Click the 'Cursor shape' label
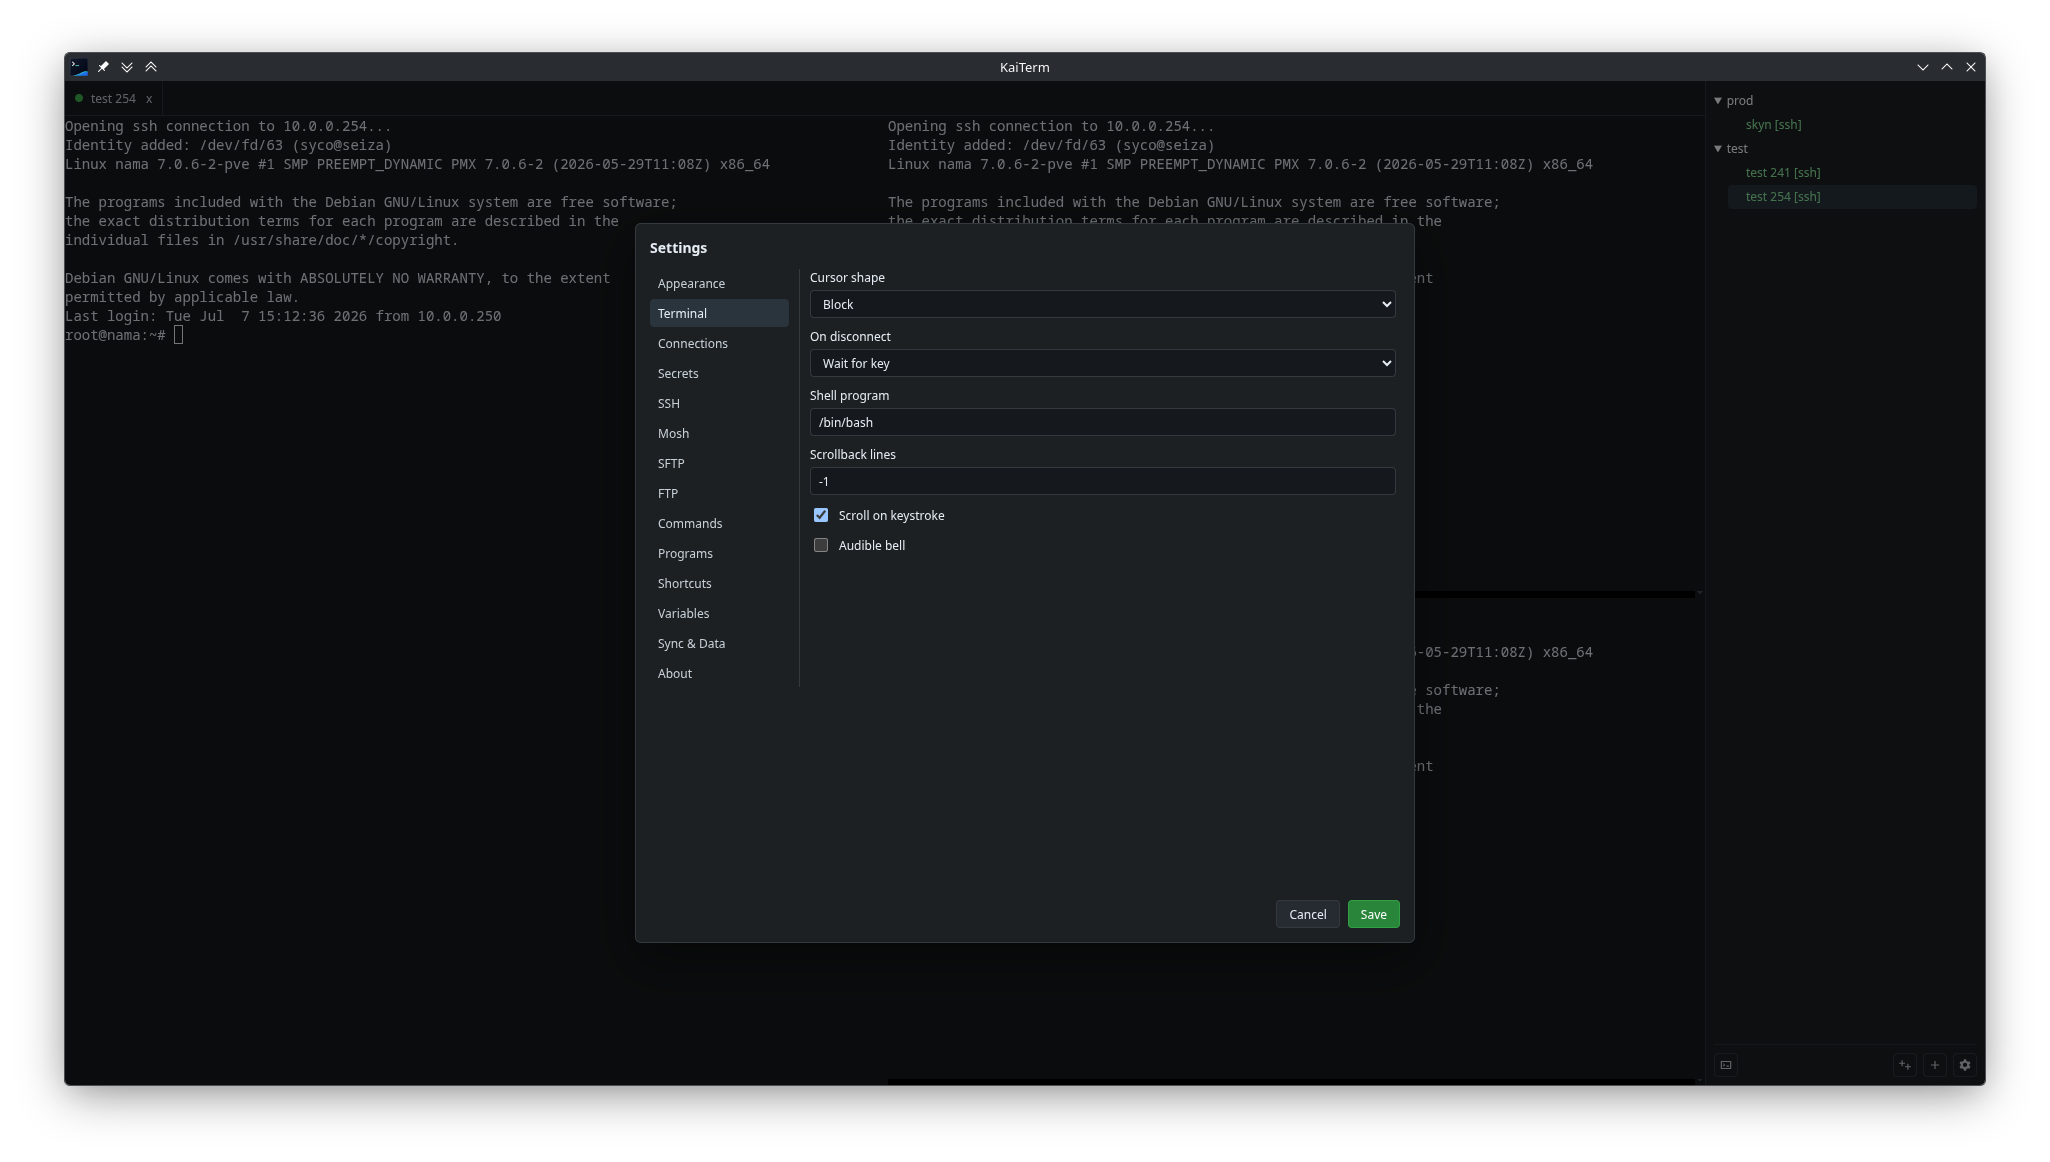The height and width of the screenshot is (1162, 2050). pos(847,278)
